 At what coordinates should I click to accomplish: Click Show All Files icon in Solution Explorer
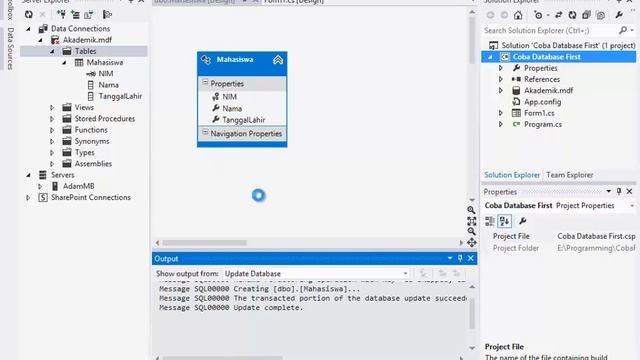pos(600,15)
